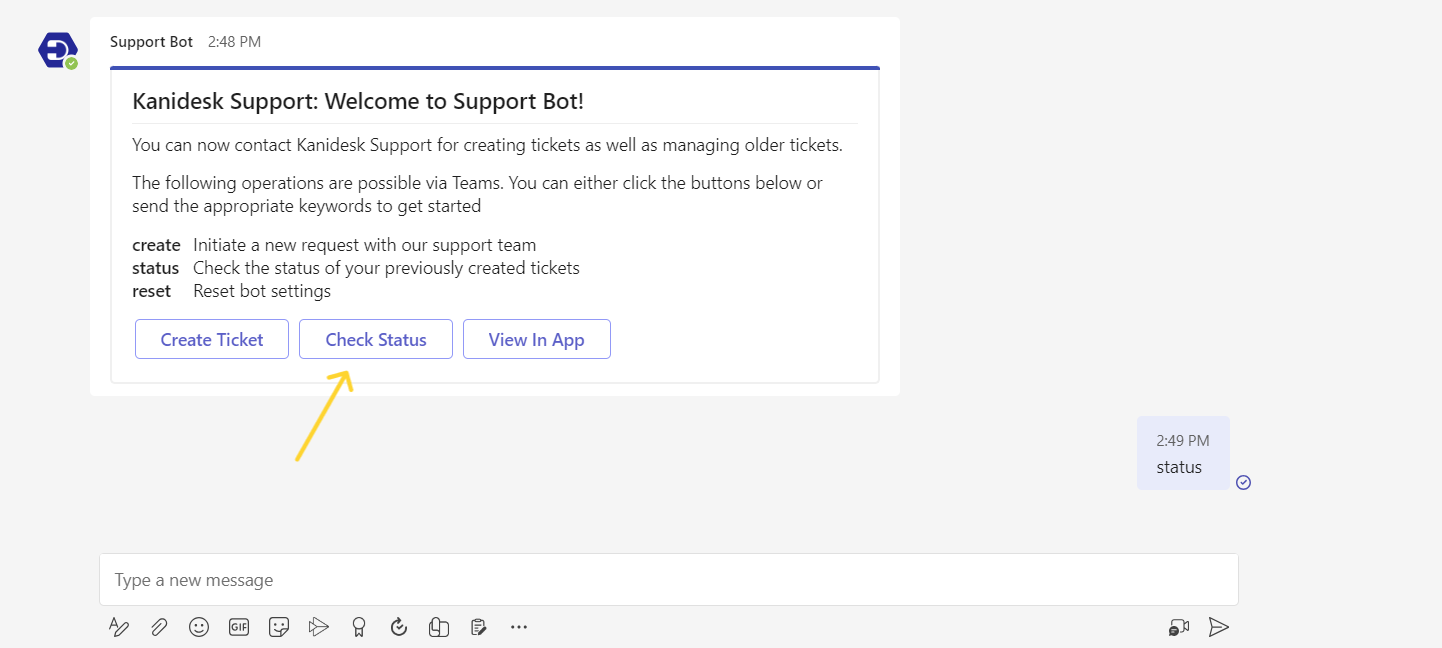The width and height of the screenshot is (1442, 648).
Task: Open the GIF picker
Action: (238, 627)
